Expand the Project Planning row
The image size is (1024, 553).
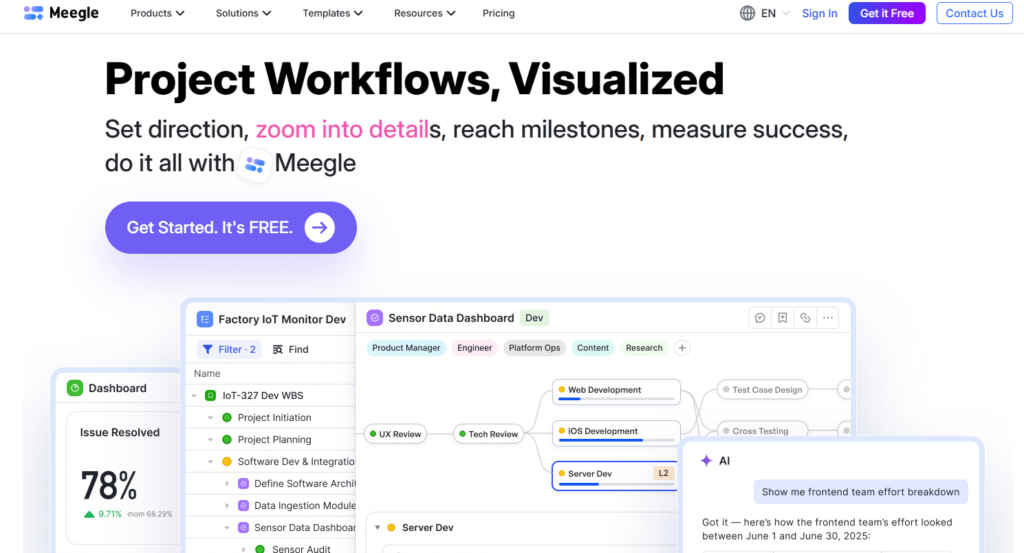tap(210, 440)
